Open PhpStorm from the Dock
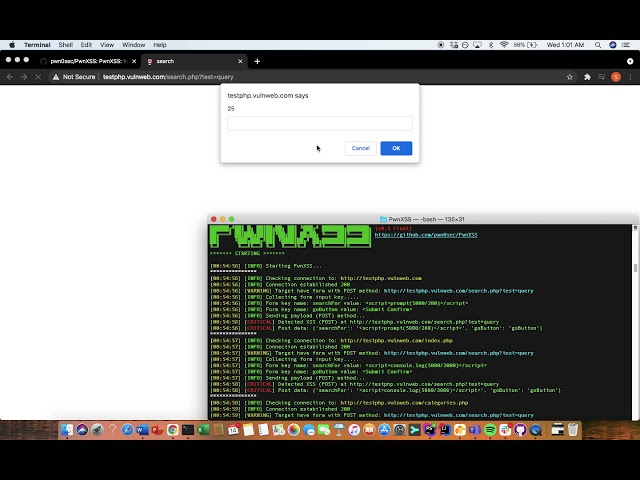The height and width of the screenshot is (480, 640). (430, 430)
